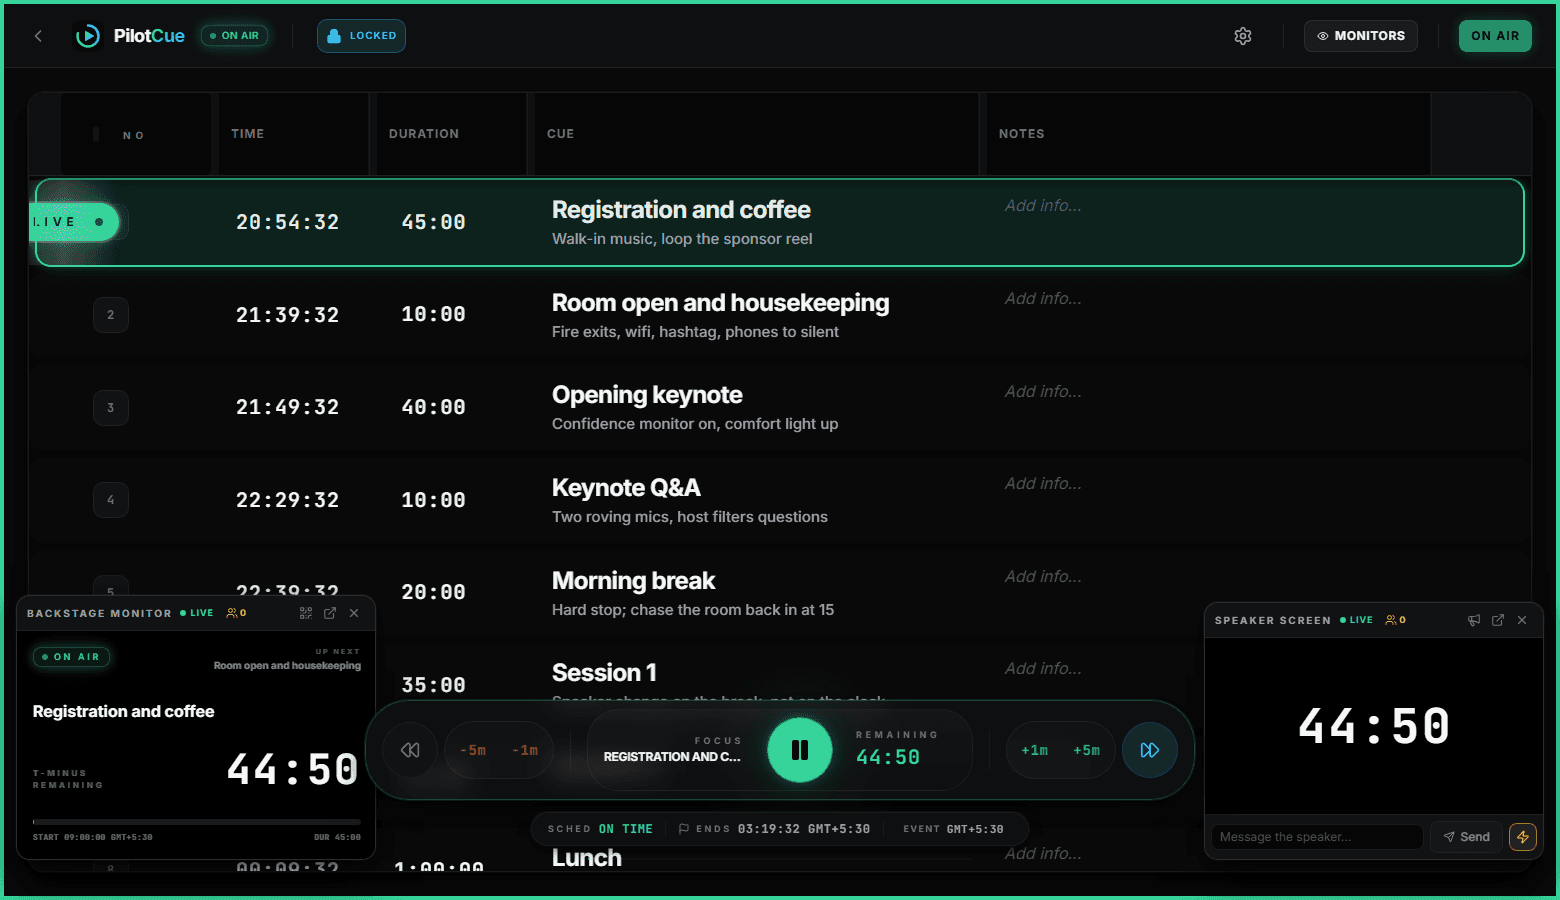Pop out Backstage Monitor in new window

coord(330,613)
